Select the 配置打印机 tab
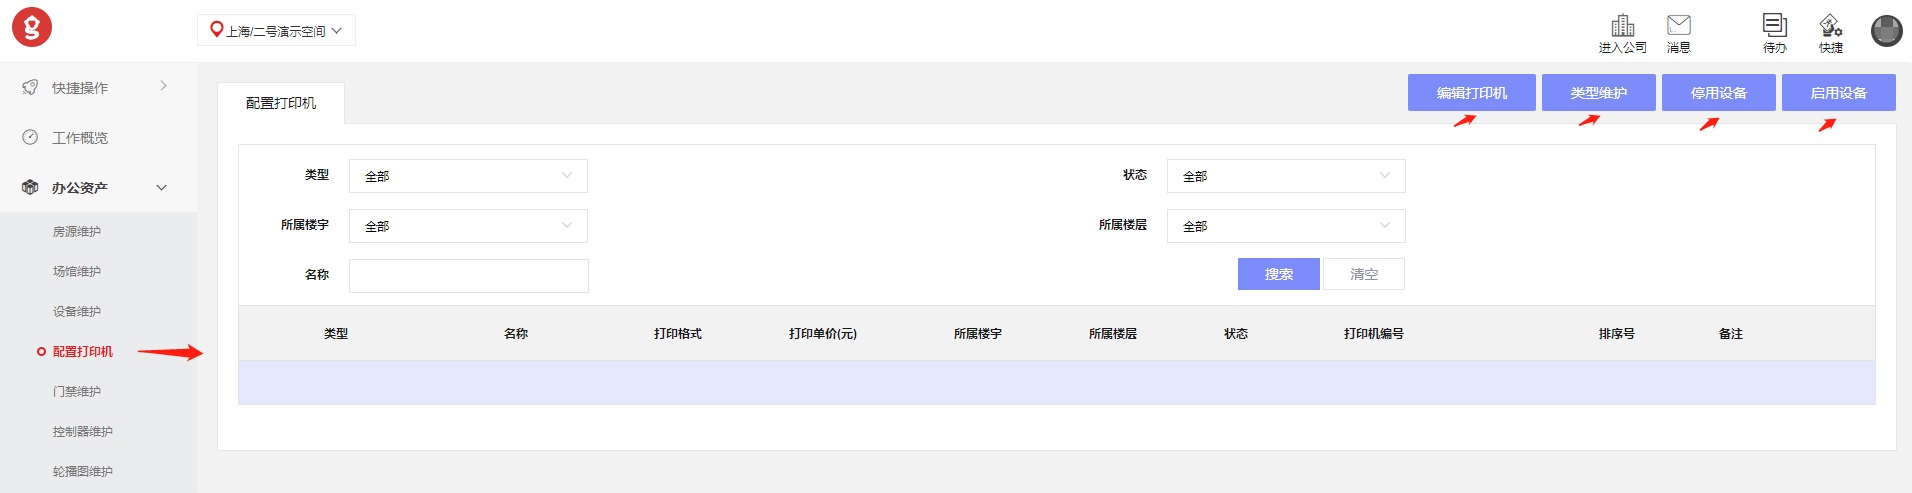 [x=281, y=103]
